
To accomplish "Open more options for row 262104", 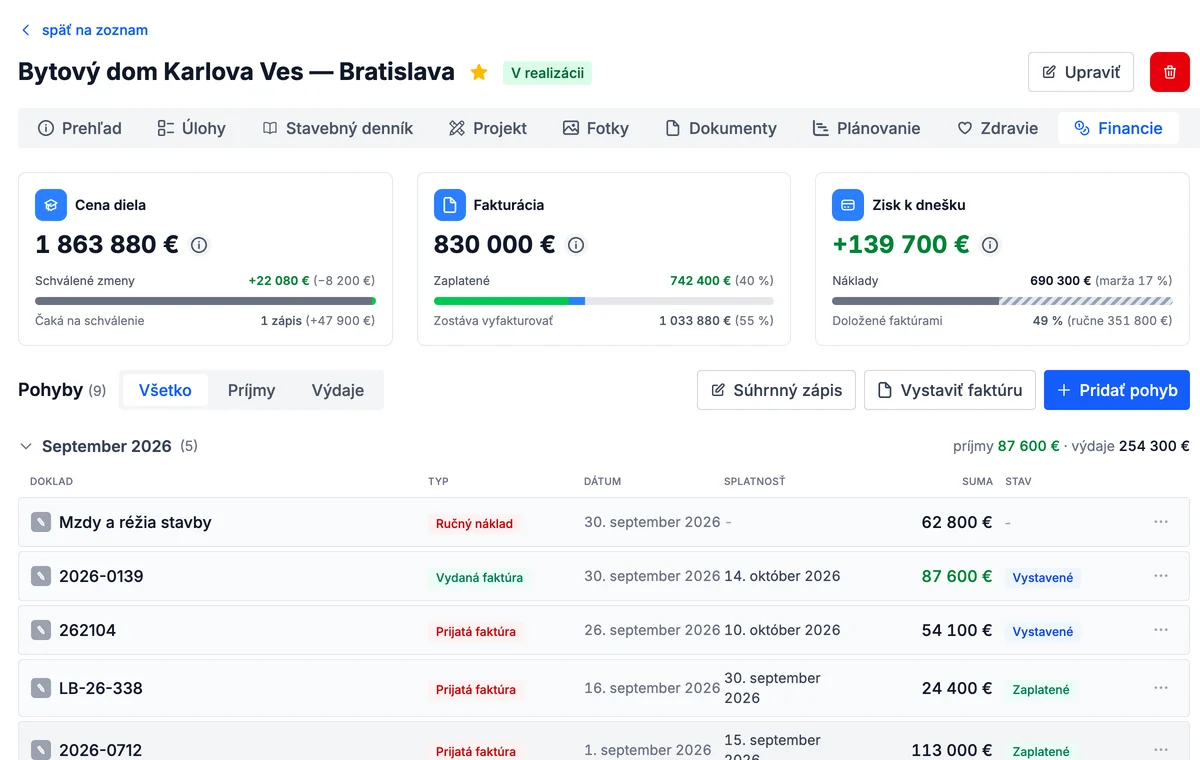I will point(1161,630).
